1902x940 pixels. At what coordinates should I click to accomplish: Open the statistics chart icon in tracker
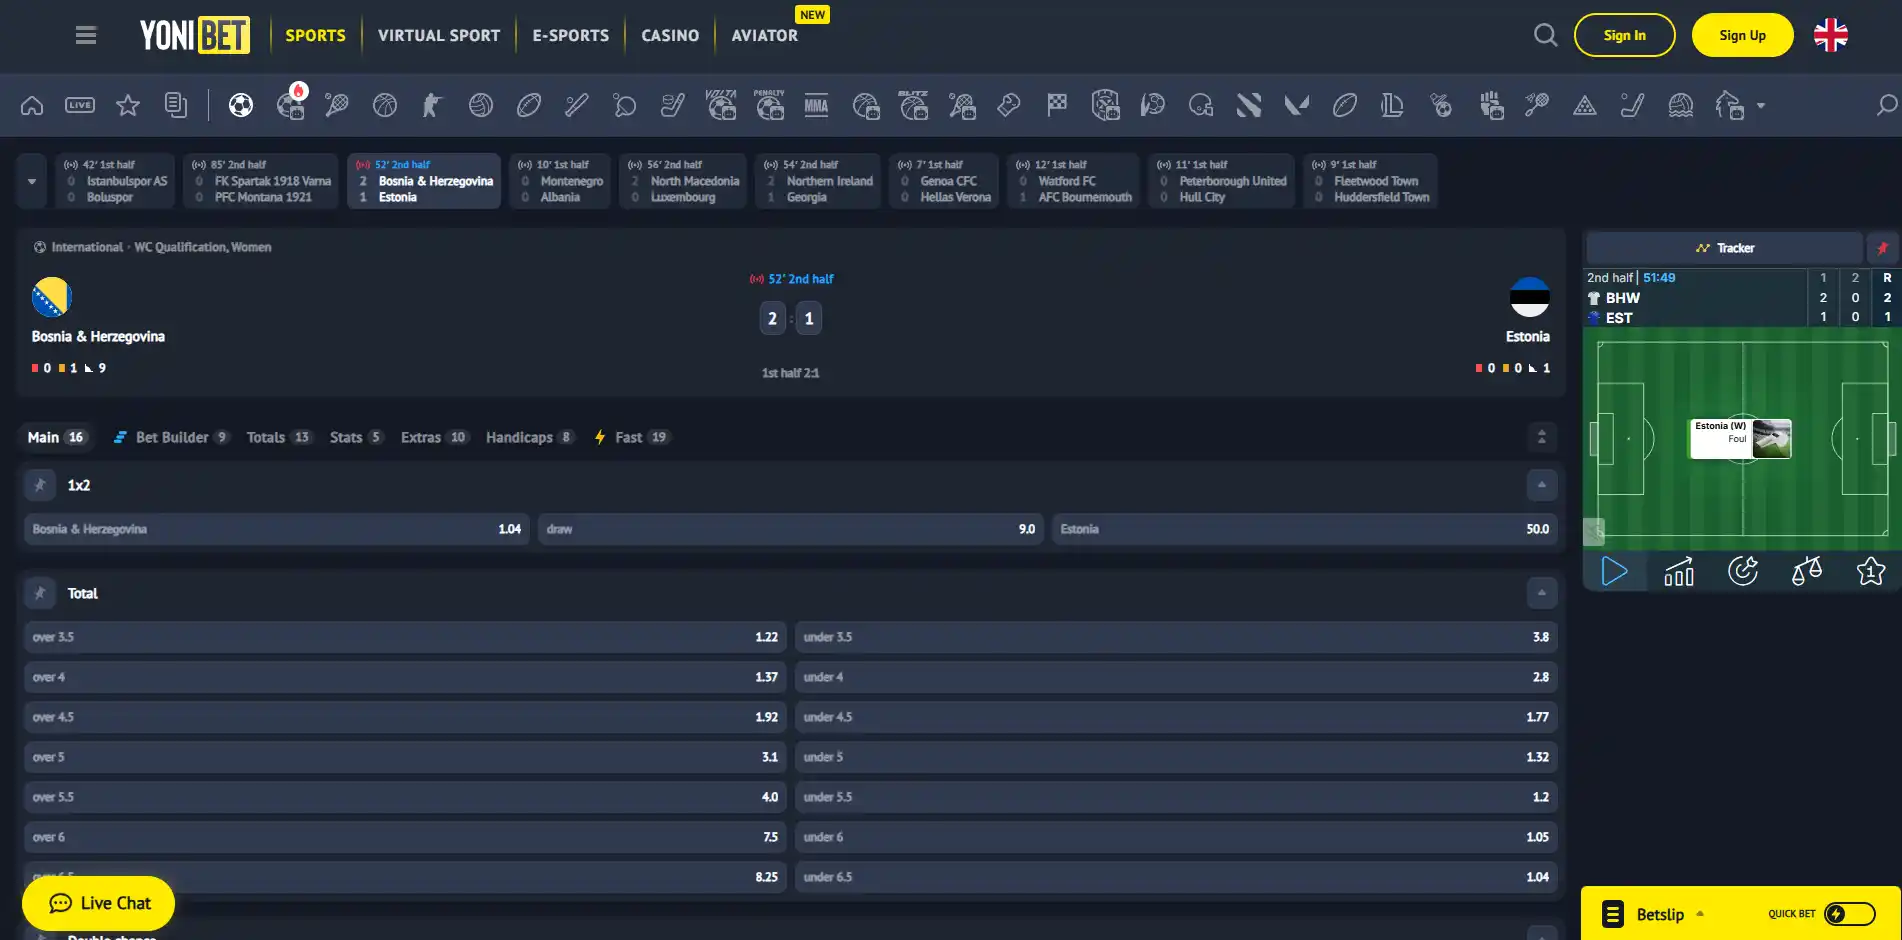(x=1679, y=571)
